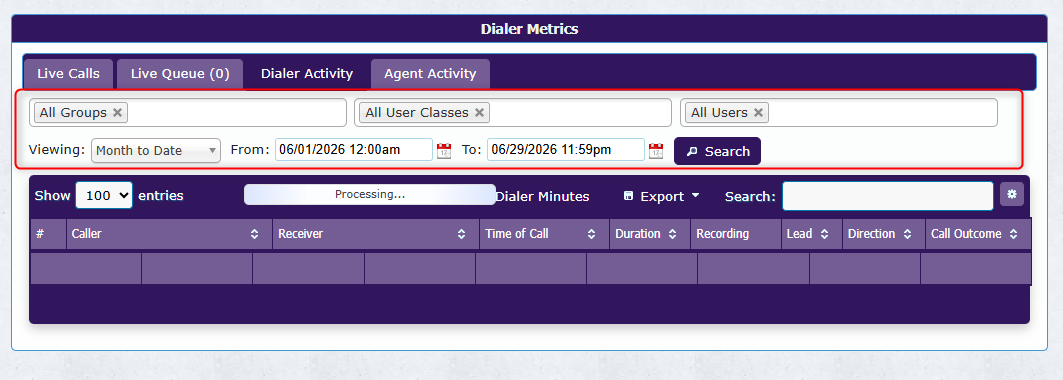1063x380 pixels.
Task: Click the # column header
Action: [x=47, y=234]
